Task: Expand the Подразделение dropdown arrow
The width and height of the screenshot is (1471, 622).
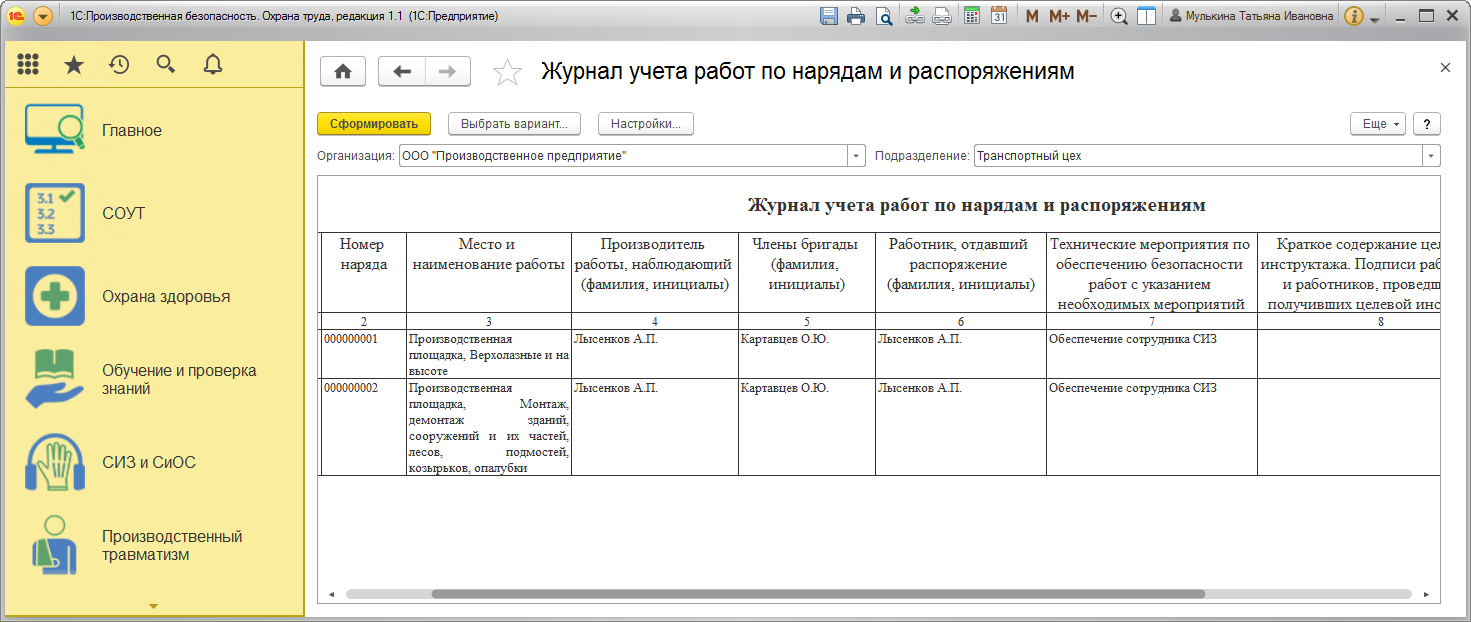Action: [1432, 156]
